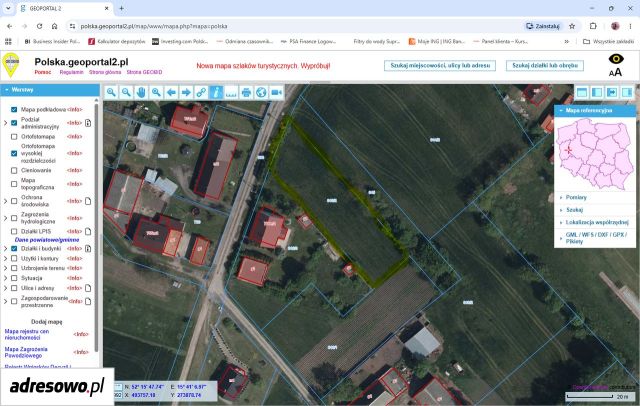Enable the Użytki i kontury layer
The width and height of the screenshot is (640, 406).
tap(14, 258)
